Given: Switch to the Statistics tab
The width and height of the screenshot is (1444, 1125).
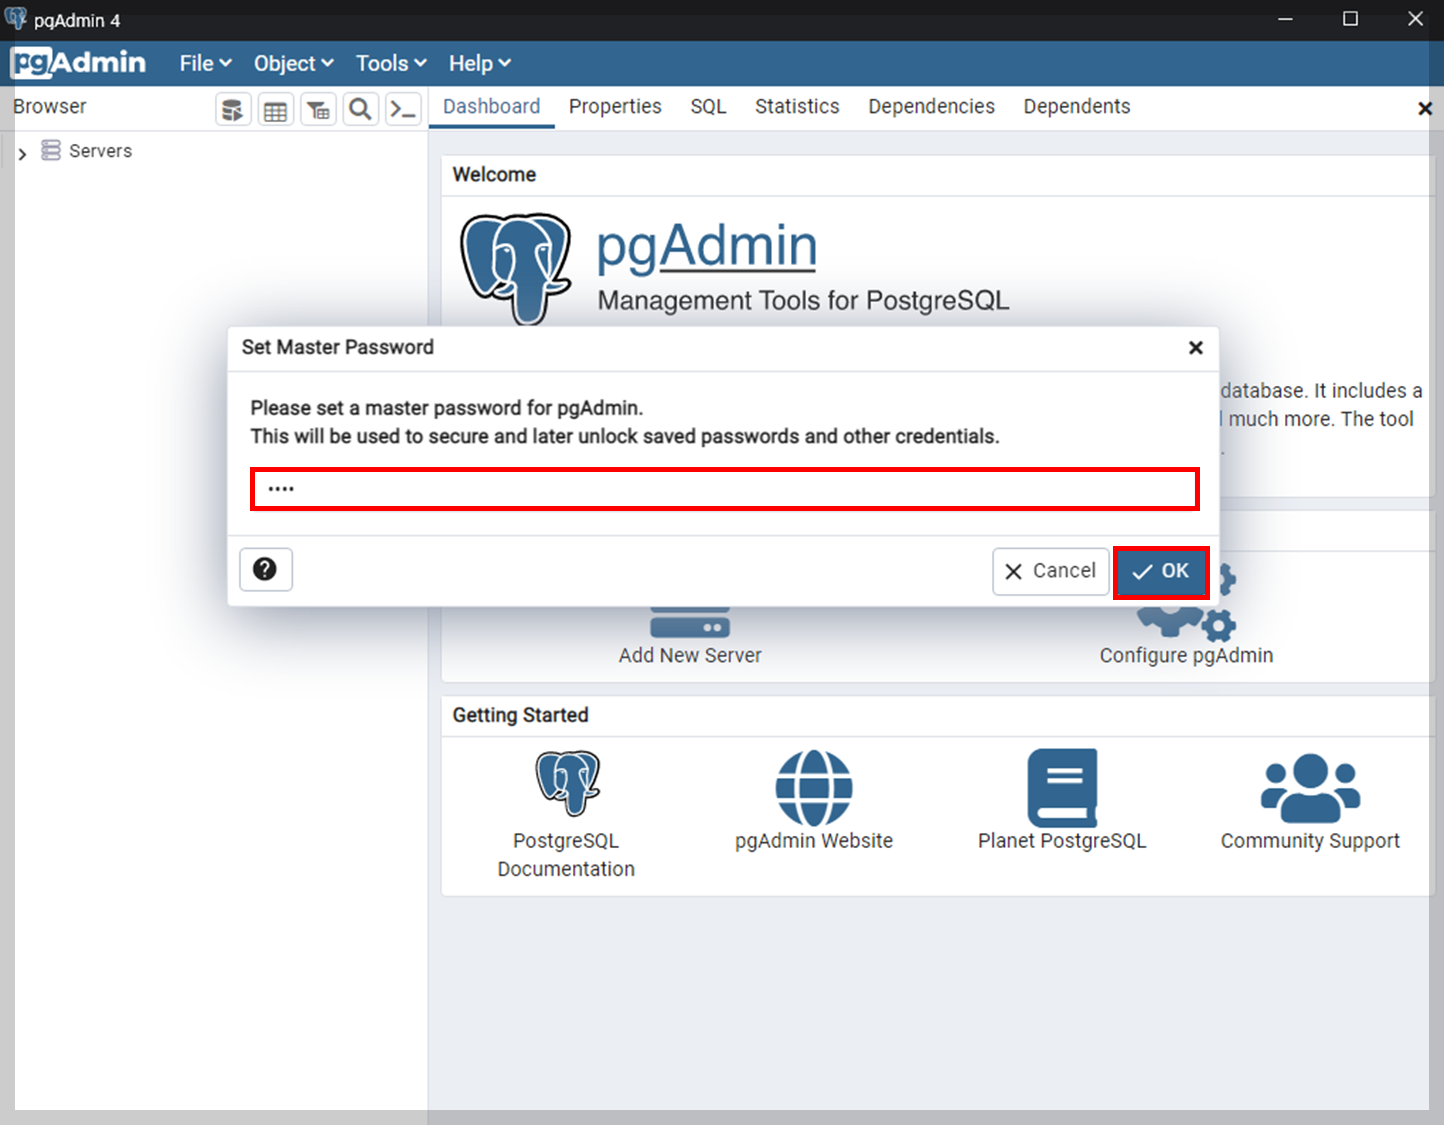Looking at the screenshot, I should coord(797,107).
